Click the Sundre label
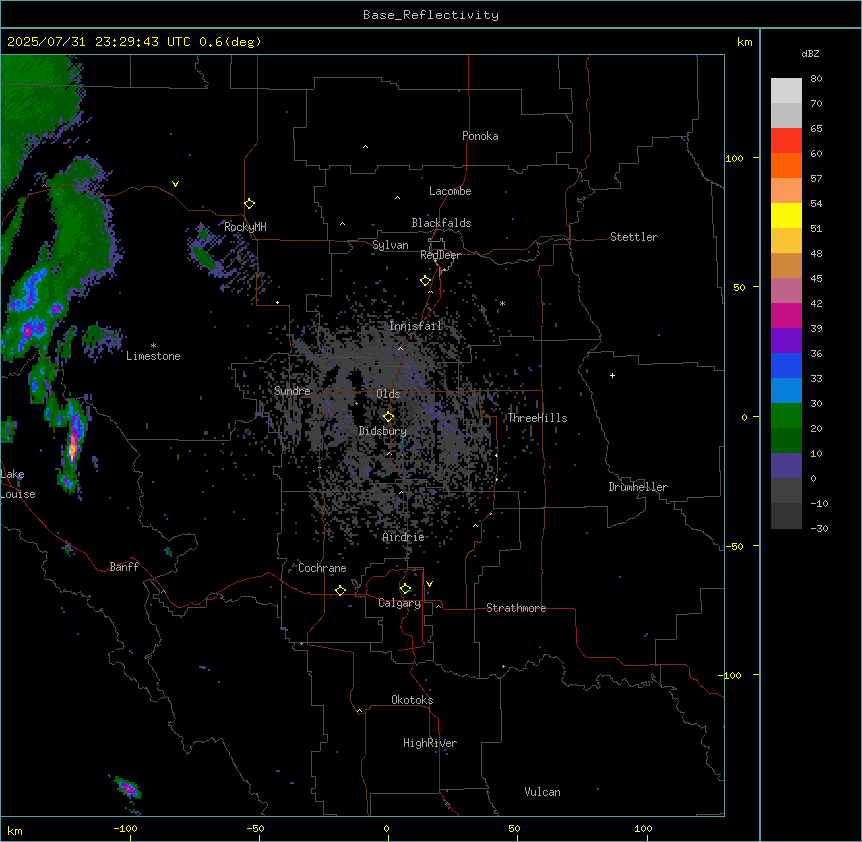 click(x=292, y=391)
